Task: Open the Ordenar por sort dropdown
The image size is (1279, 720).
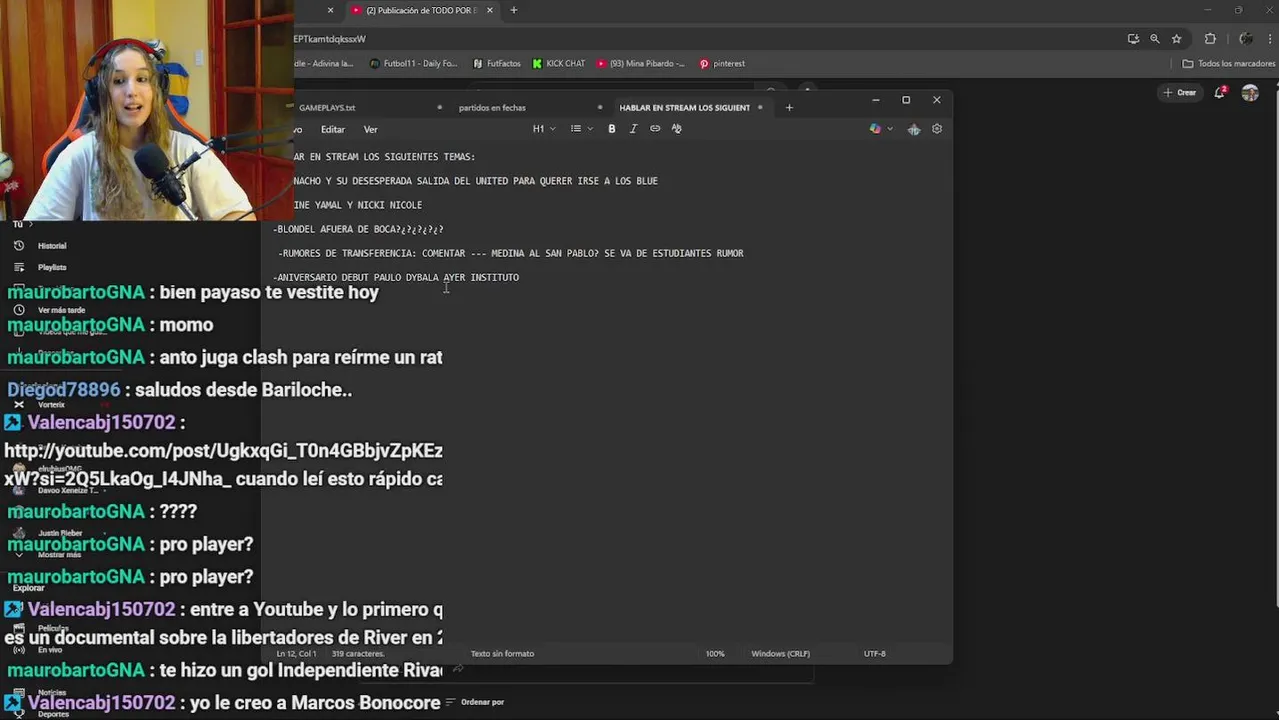Action: pos(476,702)
